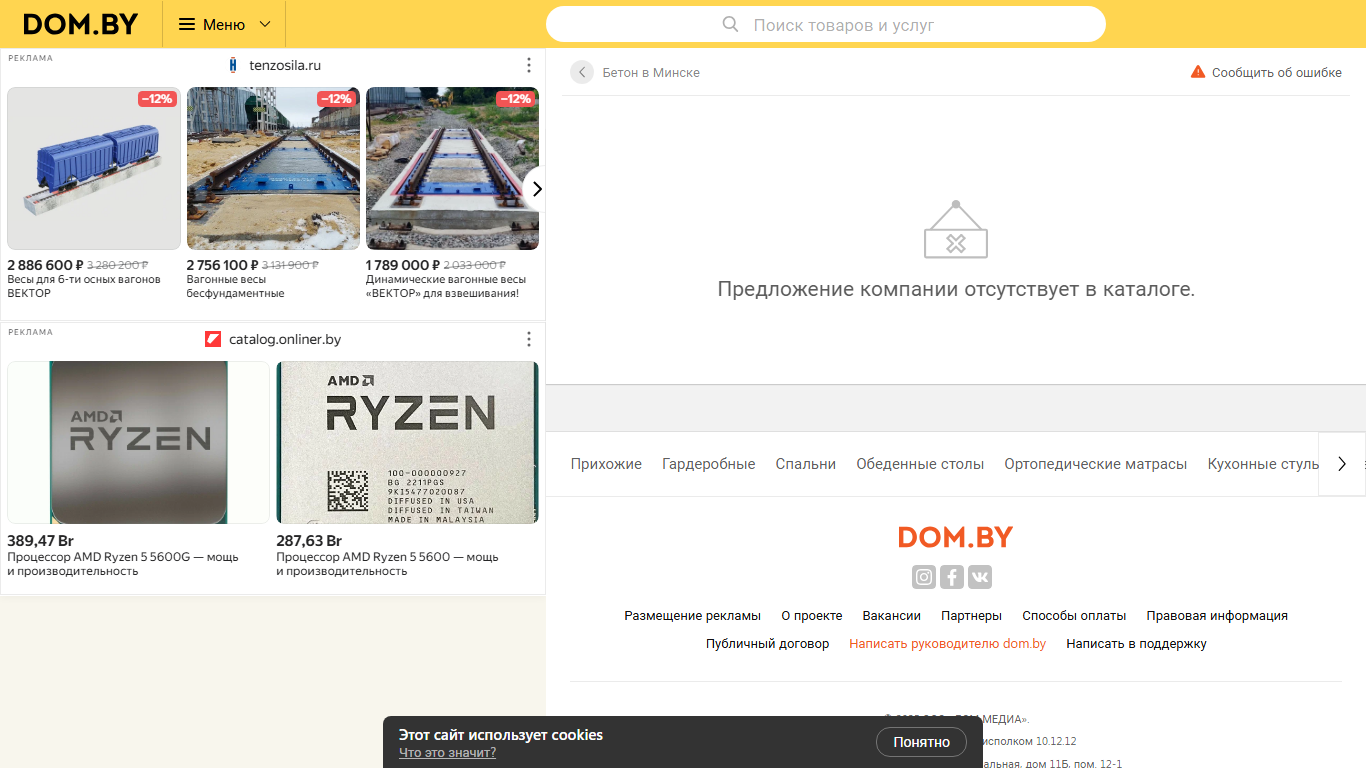Click Весы для 6-ти осных вагонов title

84,286
